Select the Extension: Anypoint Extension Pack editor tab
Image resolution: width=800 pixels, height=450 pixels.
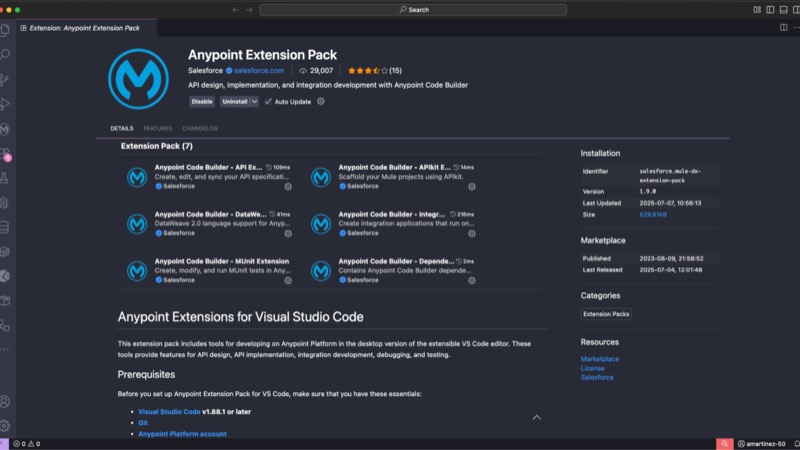click(85, 28)
